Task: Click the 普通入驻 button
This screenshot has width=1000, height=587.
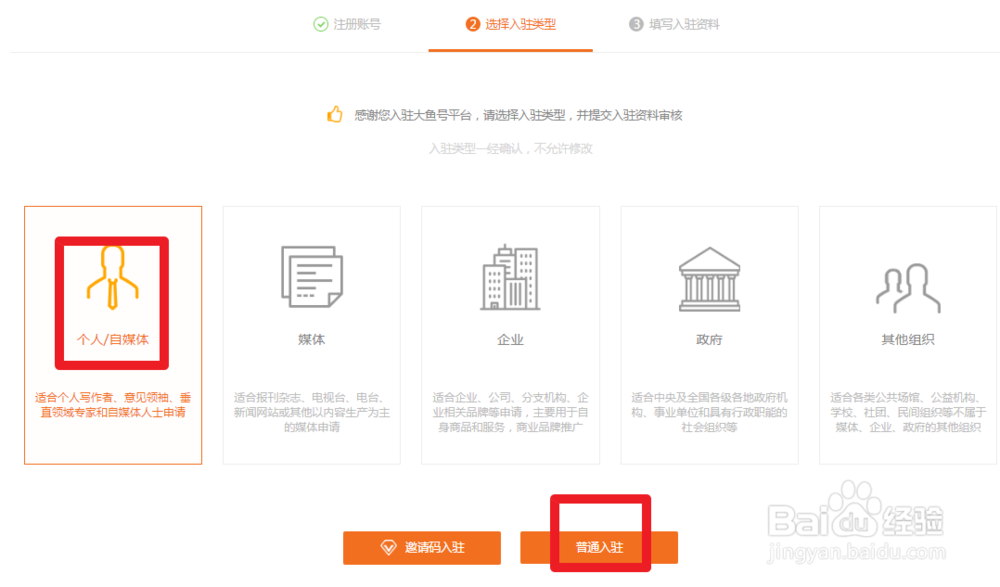Action: (x=601, y=547)
